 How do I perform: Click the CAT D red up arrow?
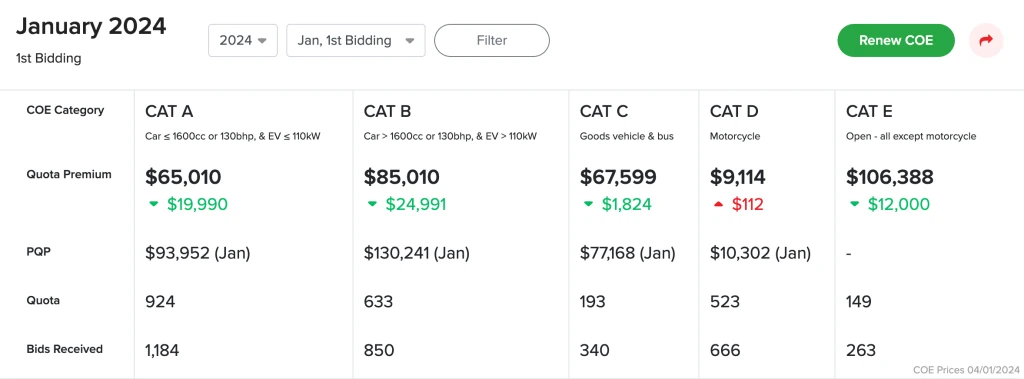pos(718,205)
